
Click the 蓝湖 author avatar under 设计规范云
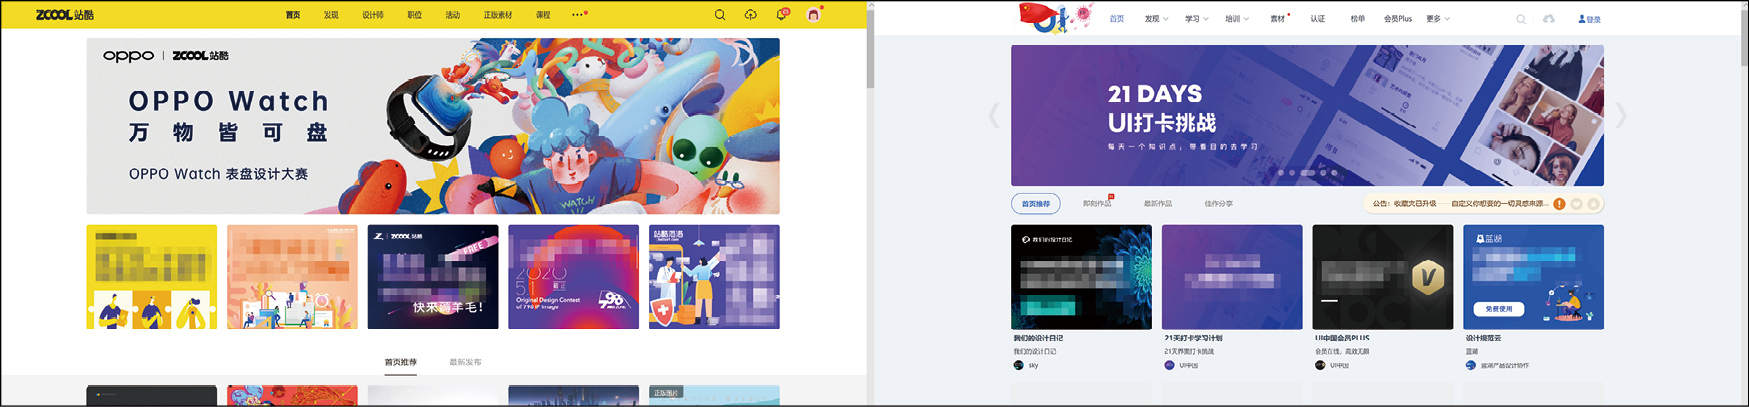(1470, 365)
